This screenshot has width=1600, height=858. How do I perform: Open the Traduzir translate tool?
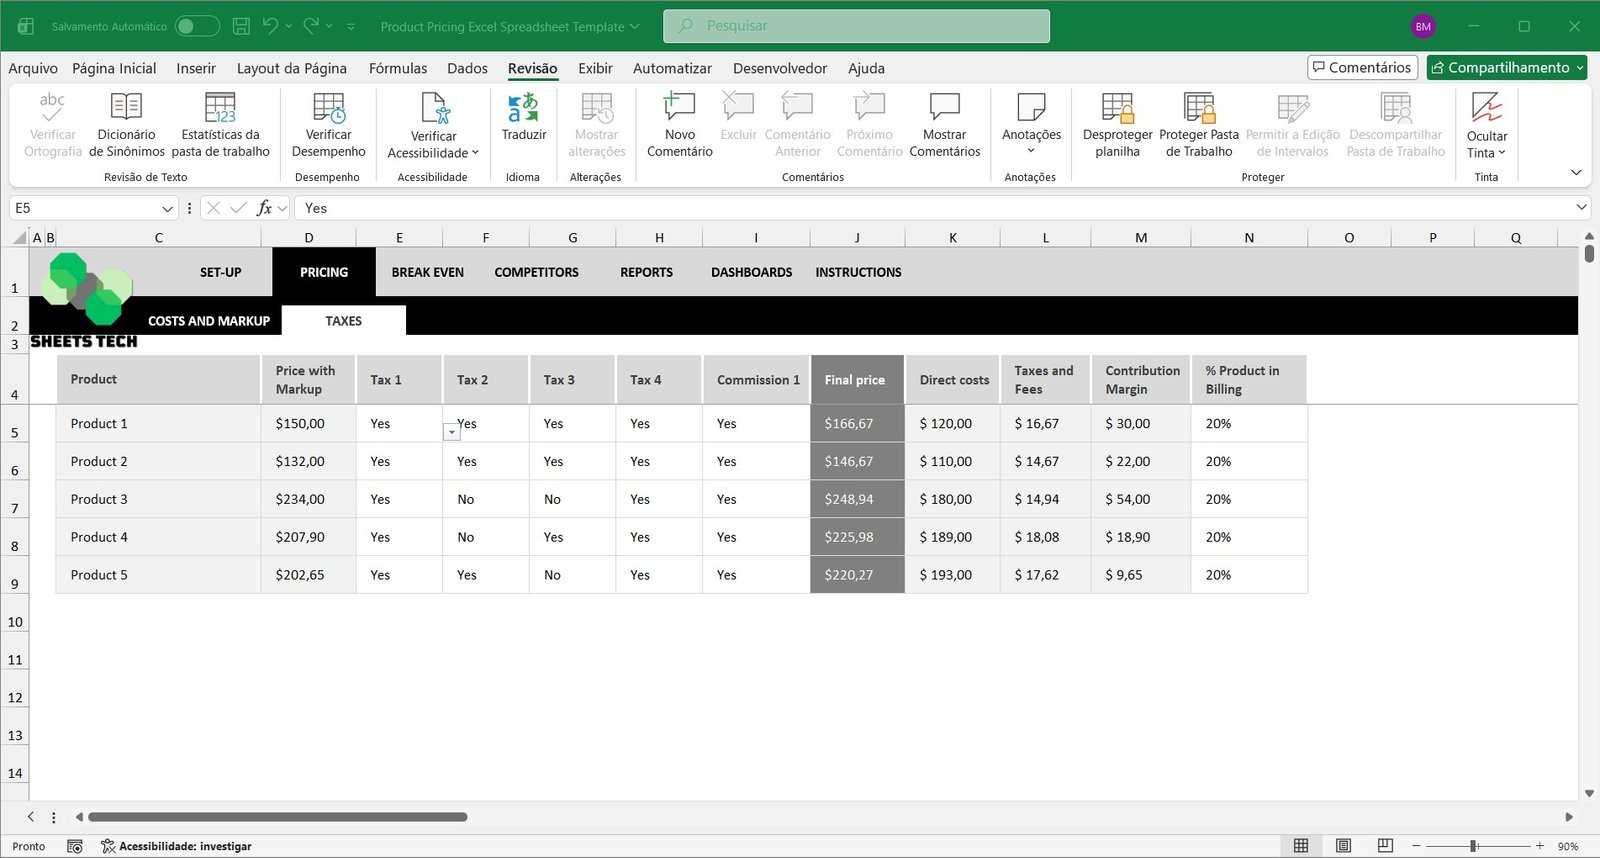coord(523,117)
